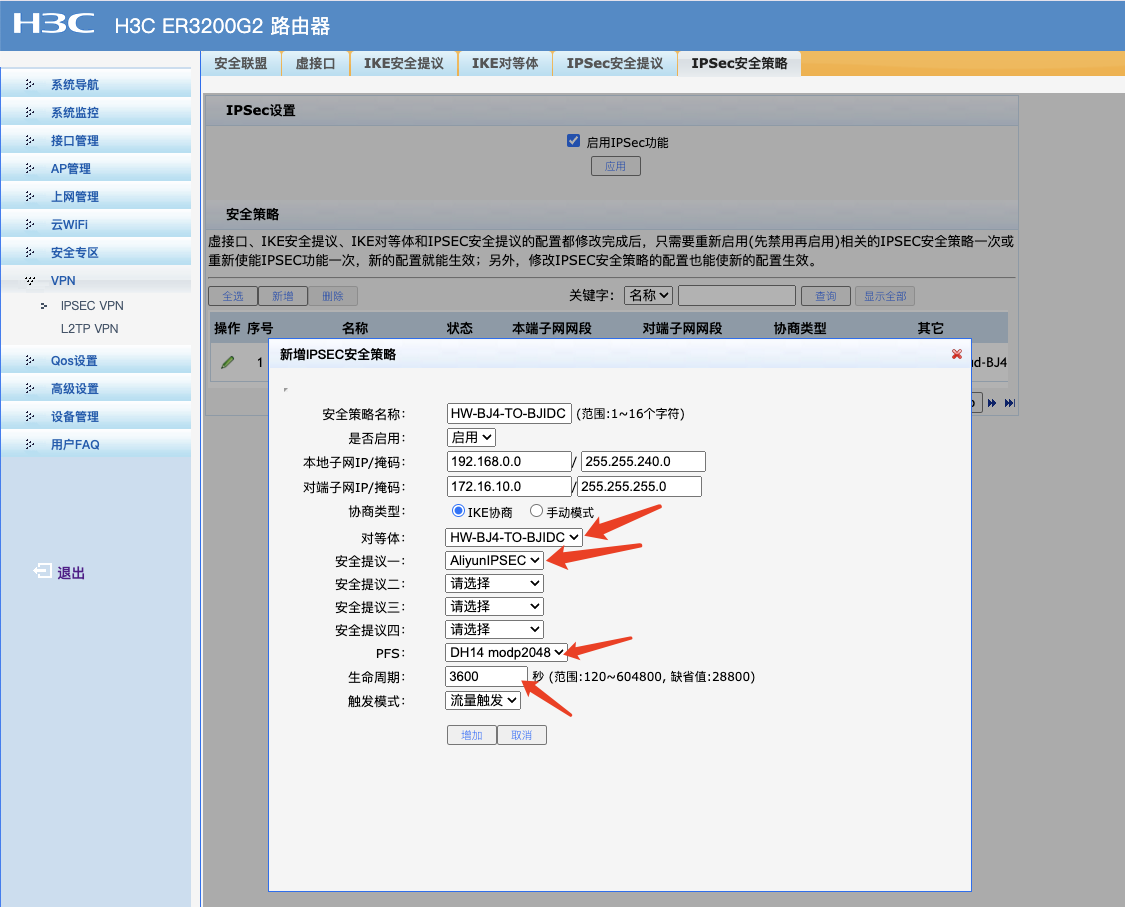Click the 删除 button
This screenshot has width=1125, height=907.
tap(333, 296)
